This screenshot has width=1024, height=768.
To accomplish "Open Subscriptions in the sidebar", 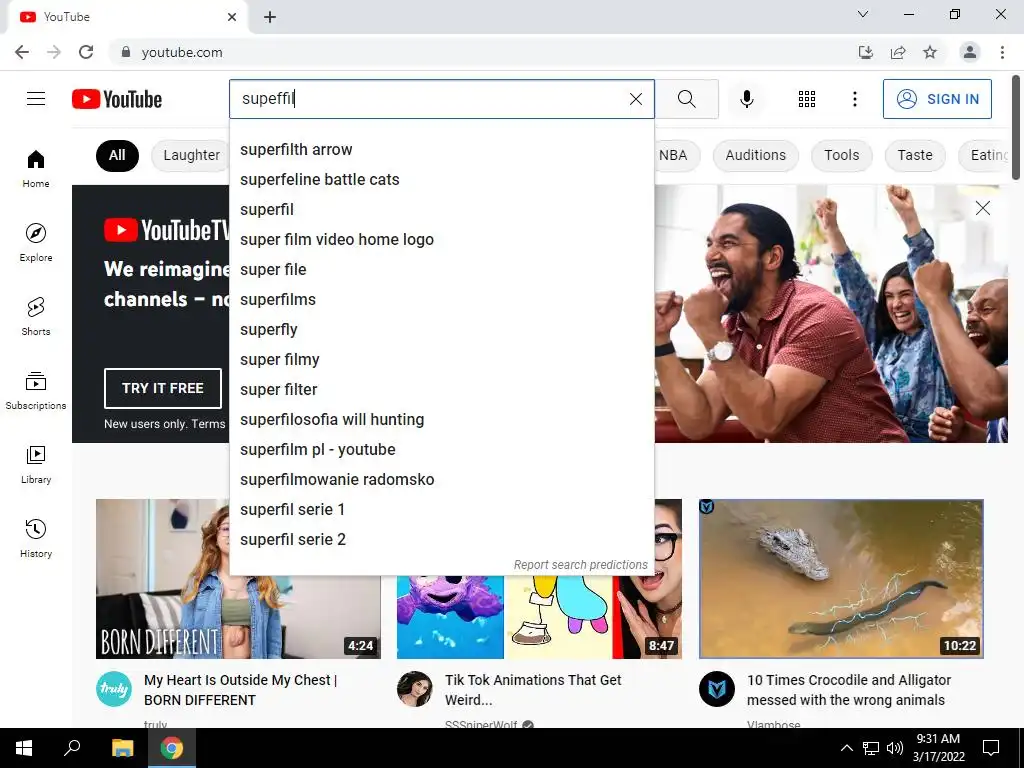I will [x=36, y=391].
